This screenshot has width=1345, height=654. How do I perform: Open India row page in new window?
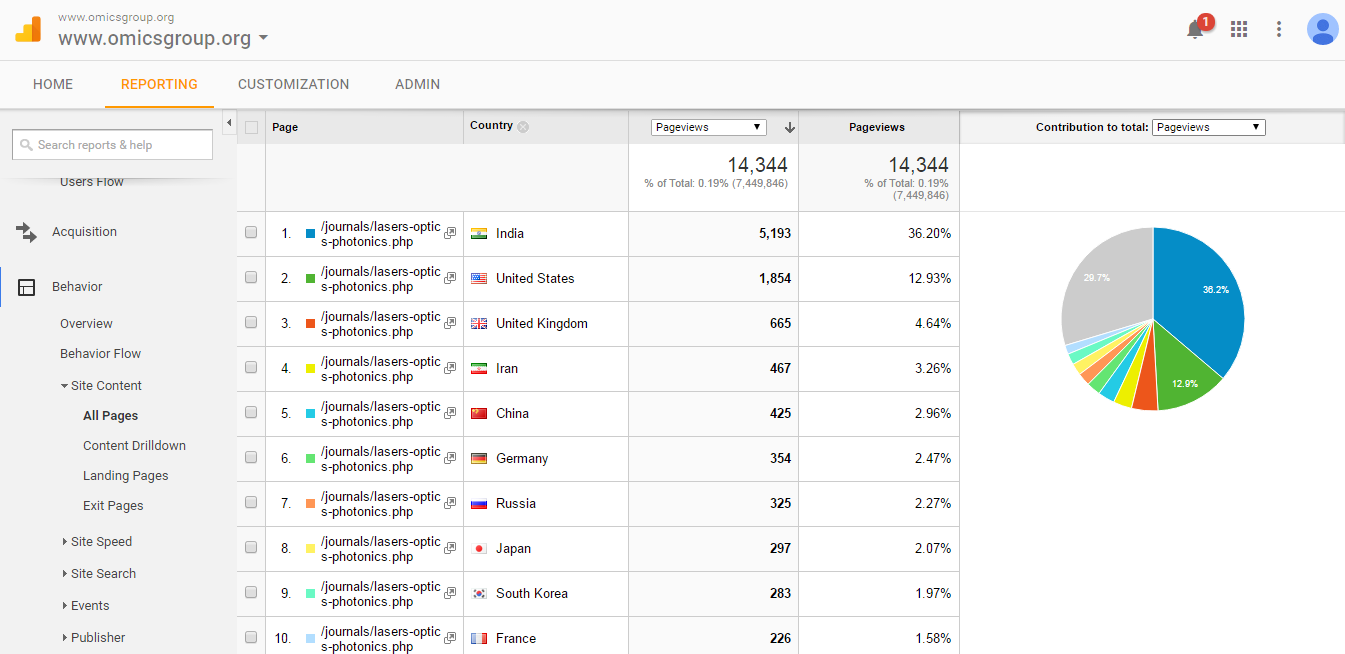[x=450, y=233]
